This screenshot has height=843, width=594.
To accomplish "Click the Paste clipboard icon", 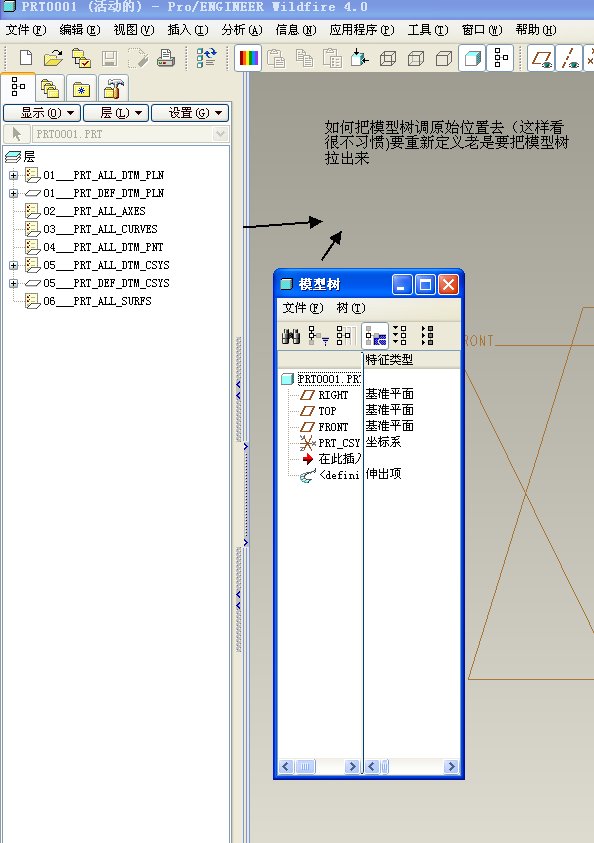I will tap(276, 58).
